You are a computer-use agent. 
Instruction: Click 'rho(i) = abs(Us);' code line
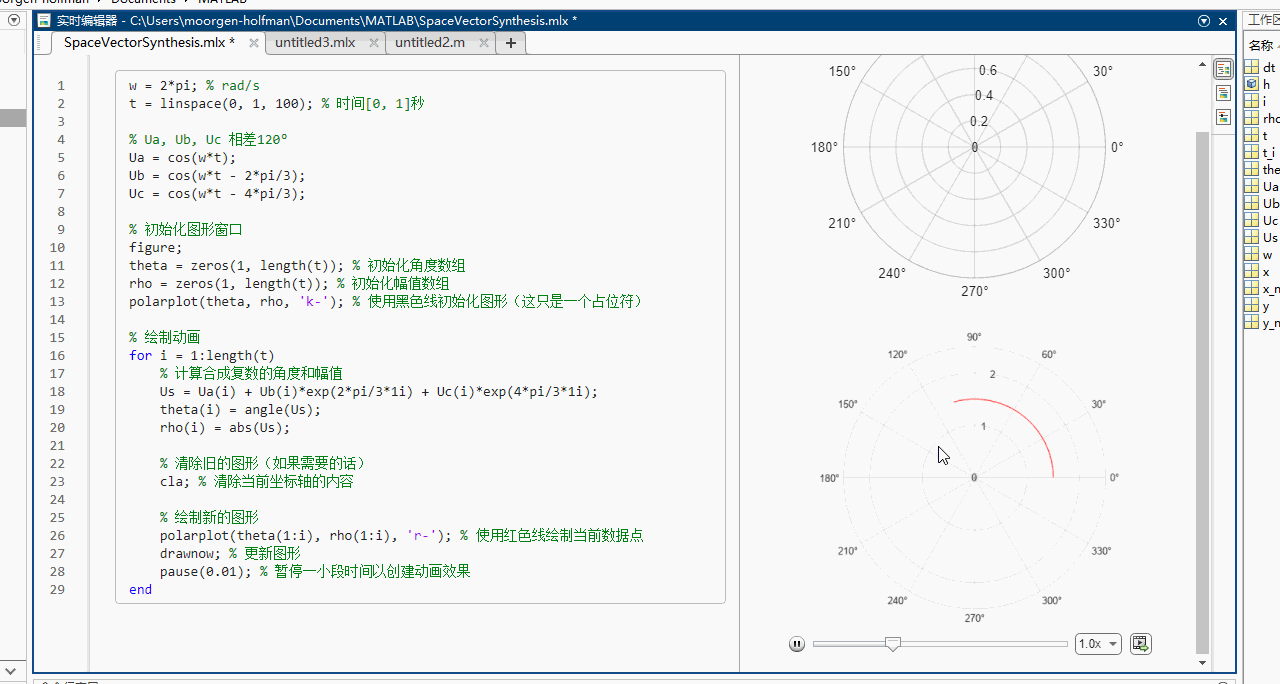pos(225,428)
